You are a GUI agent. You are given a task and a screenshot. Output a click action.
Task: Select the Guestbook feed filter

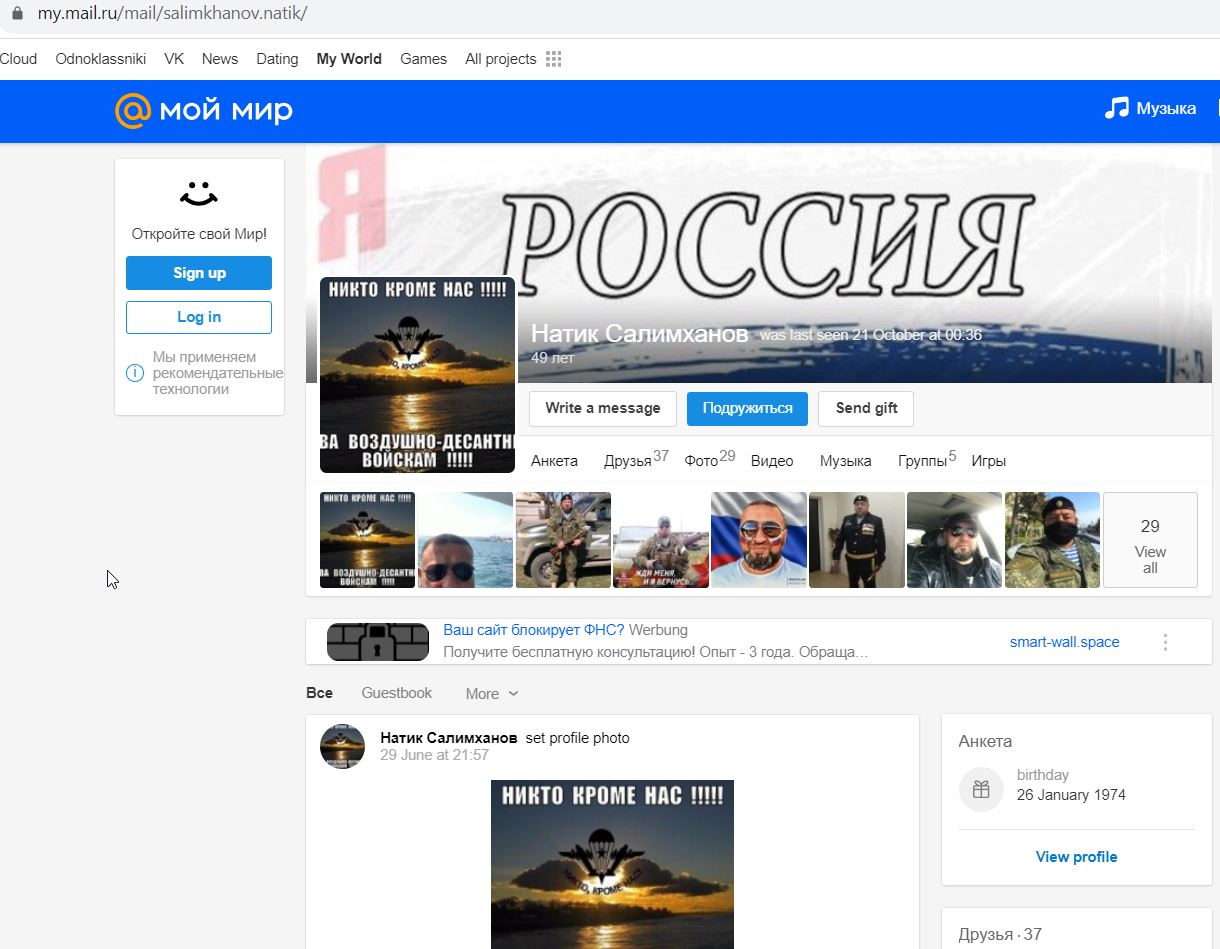tap(397, 693)
